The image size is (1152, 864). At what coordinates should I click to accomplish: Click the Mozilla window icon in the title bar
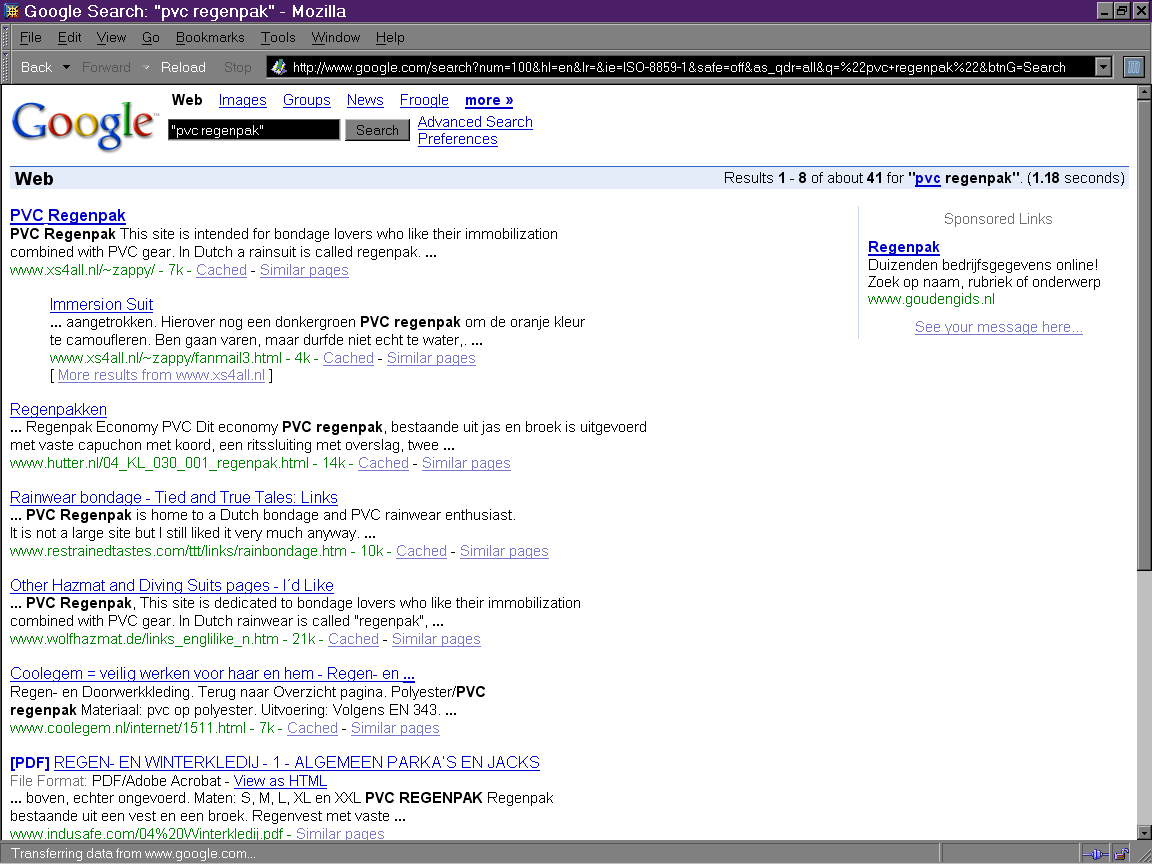pos(12,11)
